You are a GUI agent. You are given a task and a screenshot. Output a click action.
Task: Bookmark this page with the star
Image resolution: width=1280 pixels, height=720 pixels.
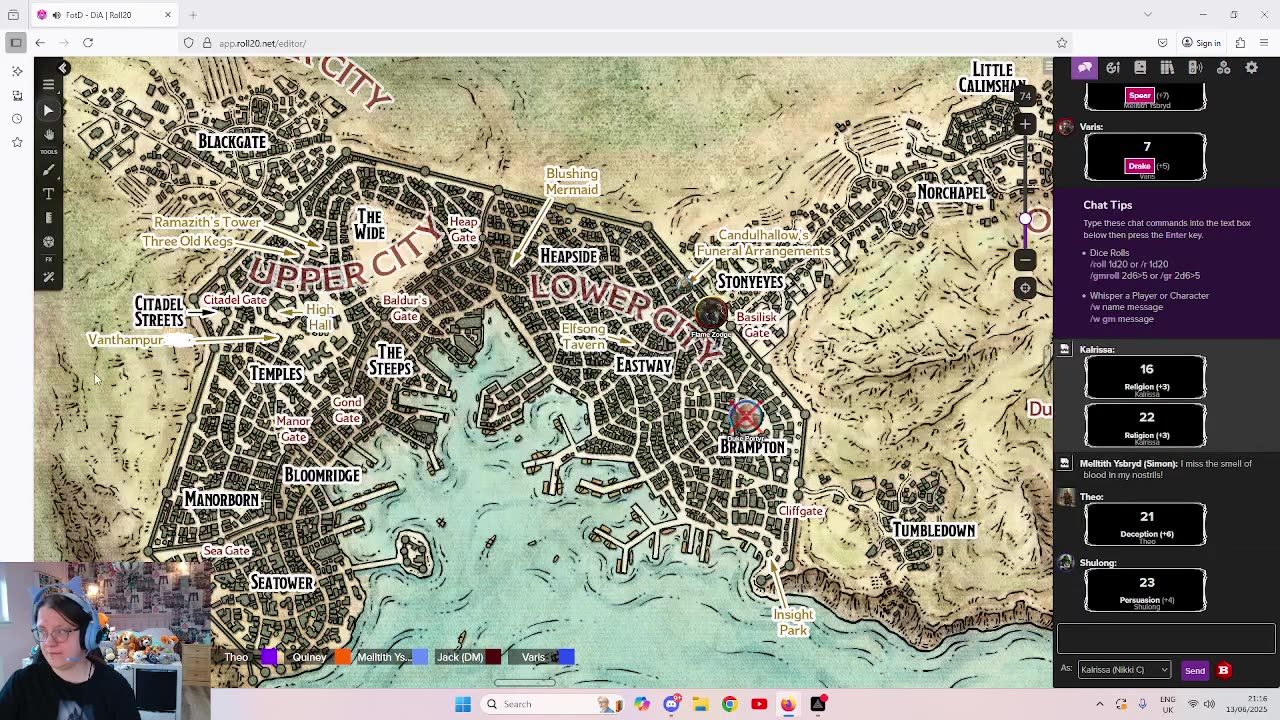click(x=1062, y=43)
